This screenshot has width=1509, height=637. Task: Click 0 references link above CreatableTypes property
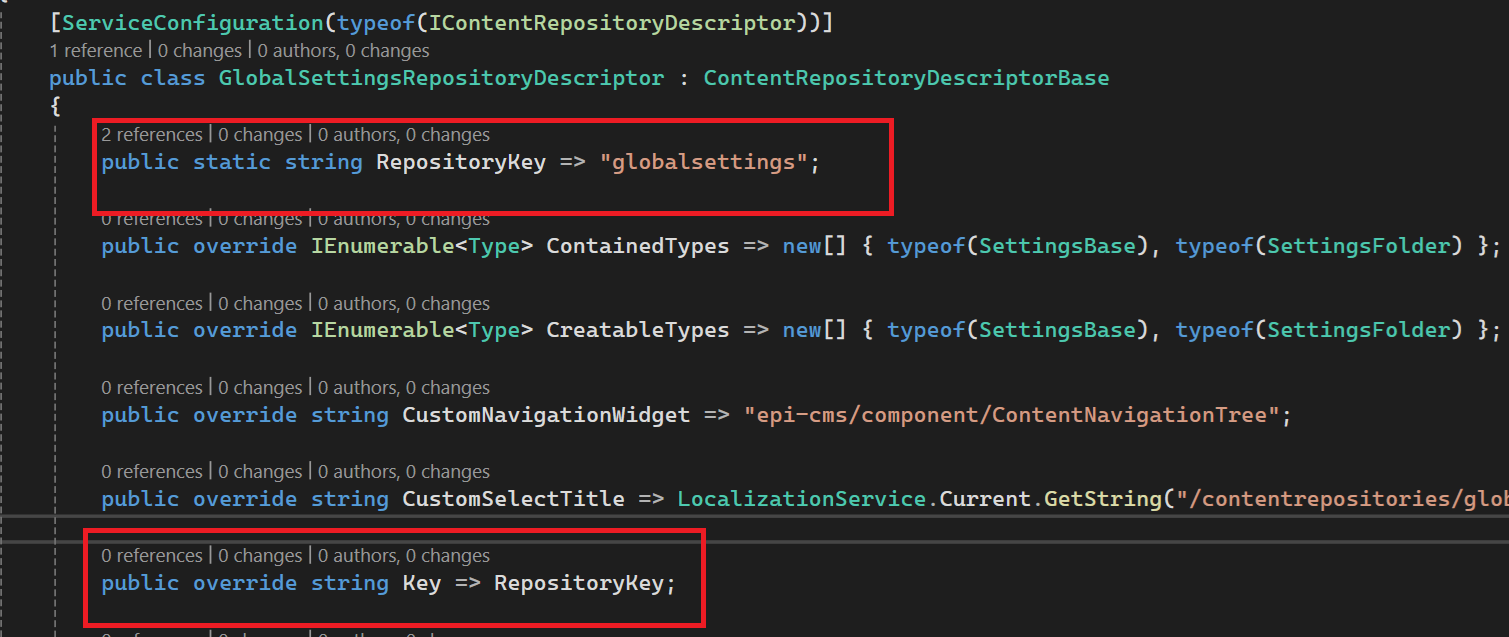tap(151, 304)
